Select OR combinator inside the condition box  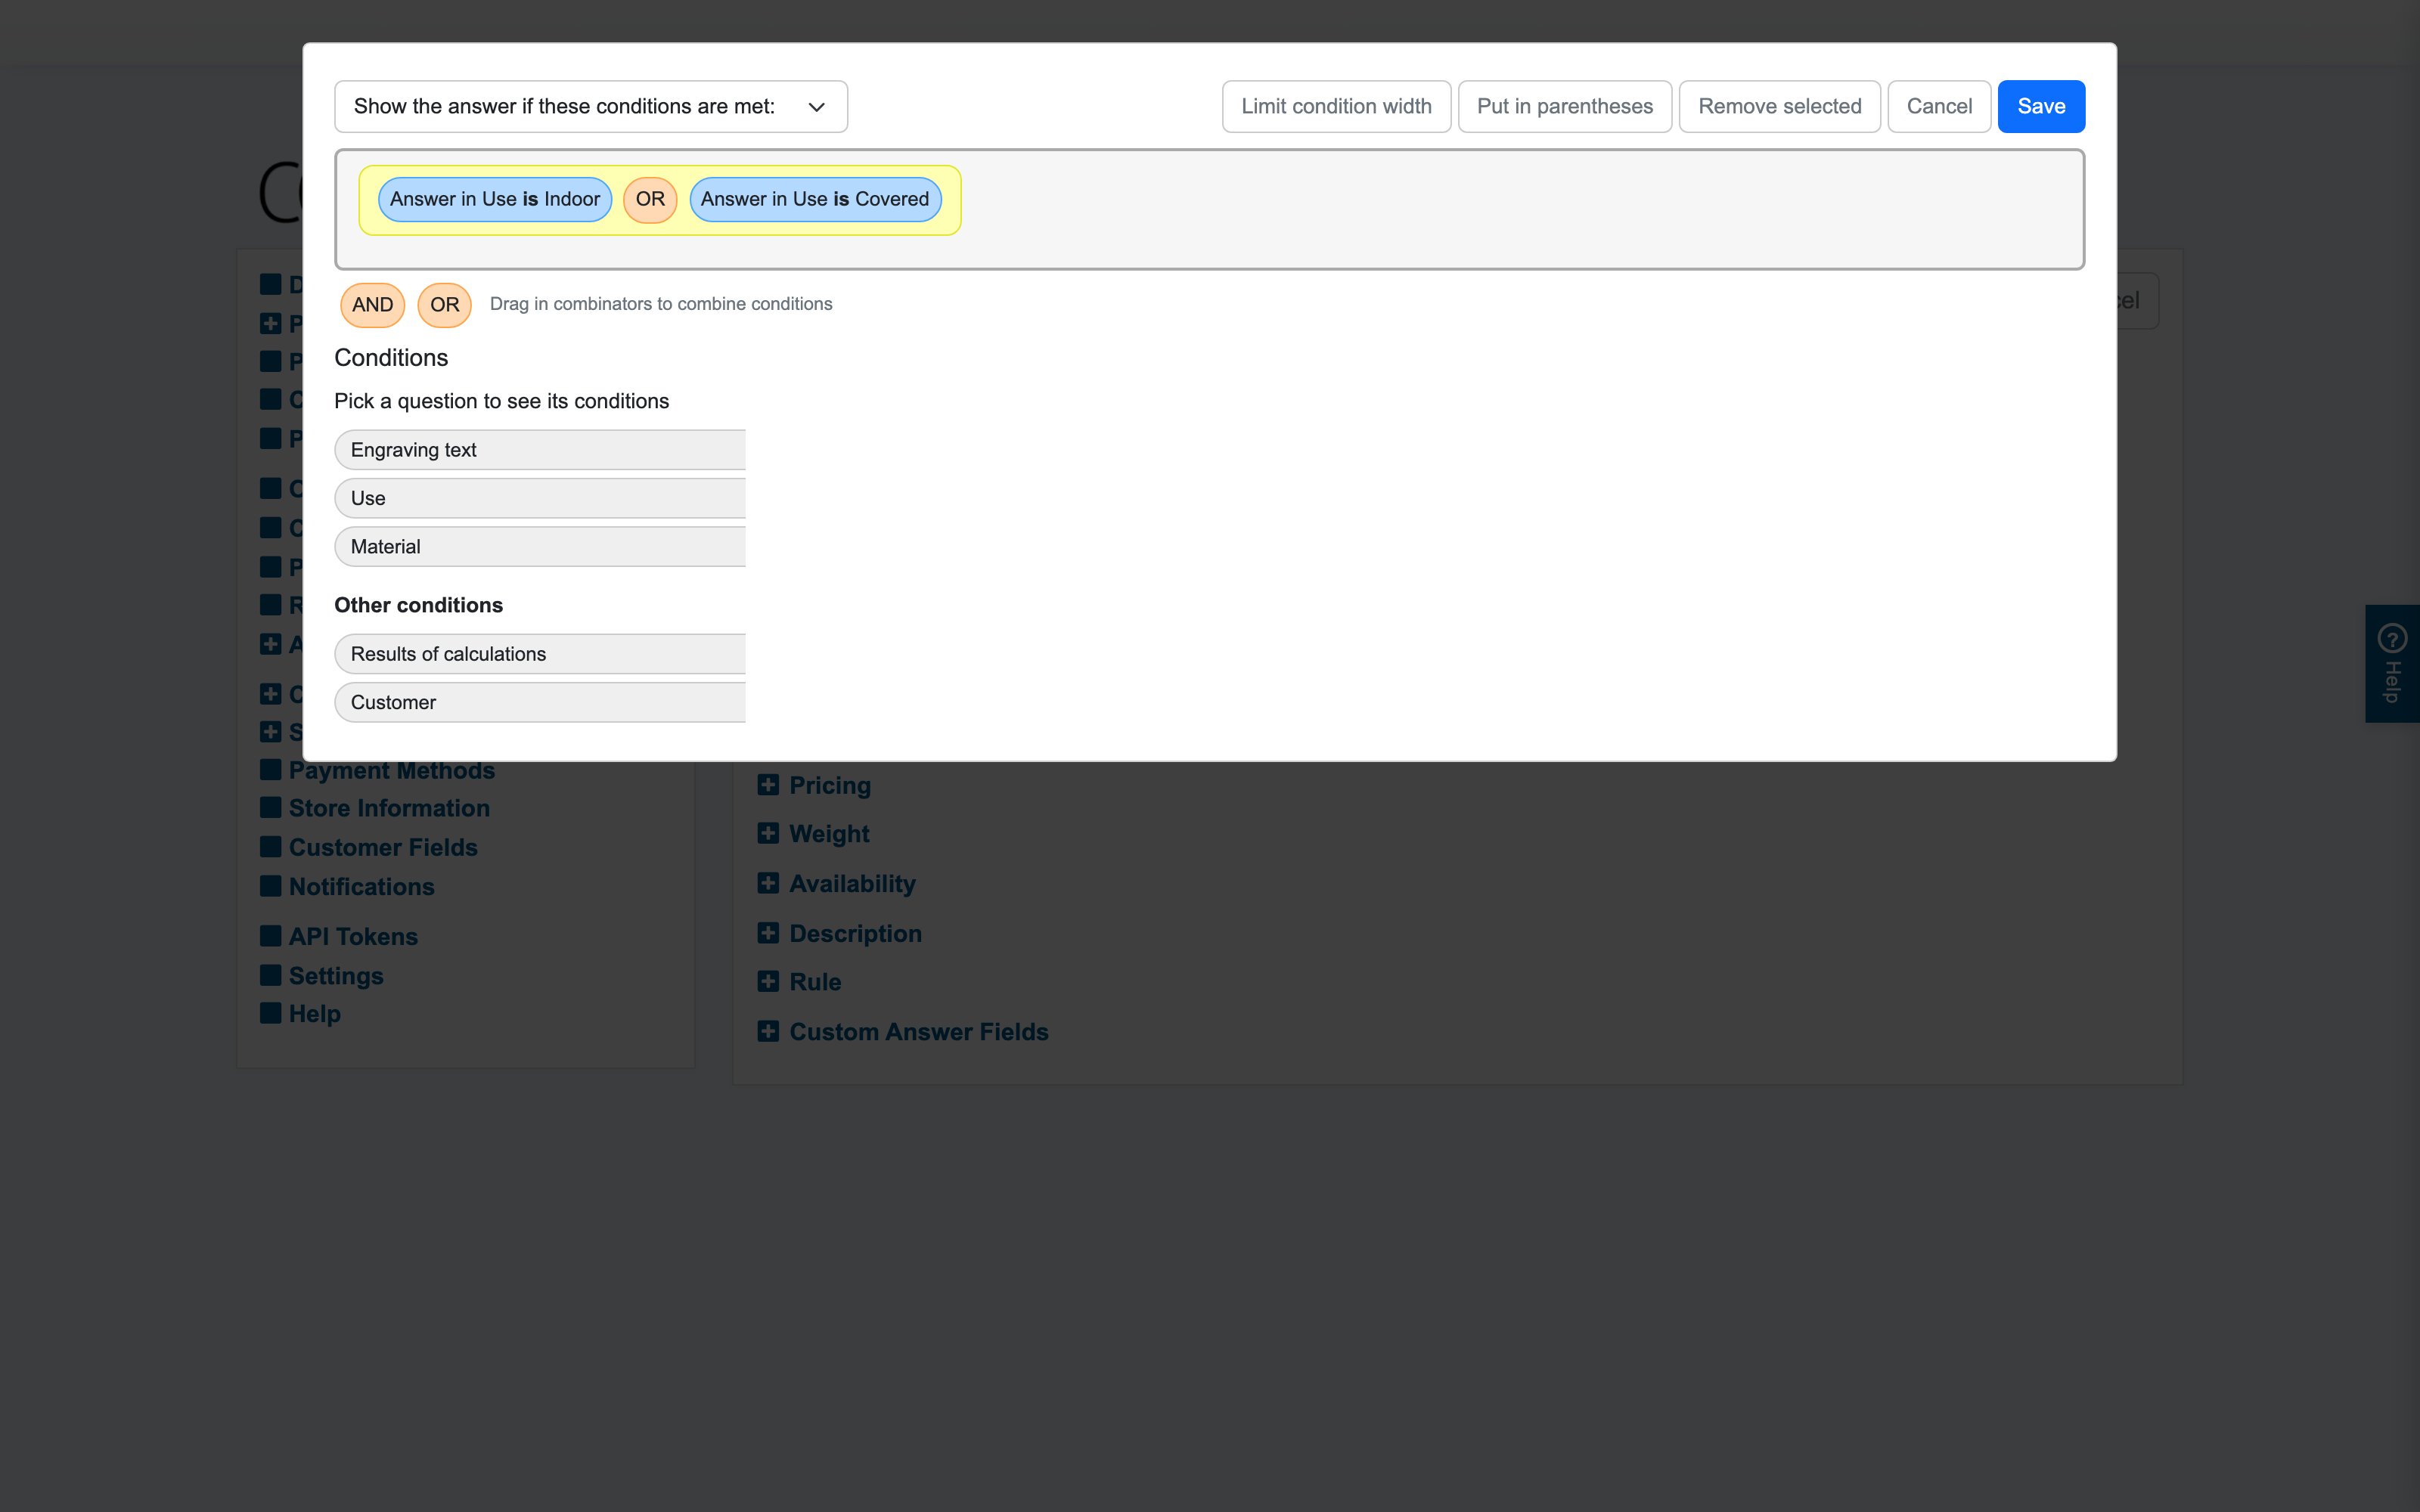[x=650, y=199]
